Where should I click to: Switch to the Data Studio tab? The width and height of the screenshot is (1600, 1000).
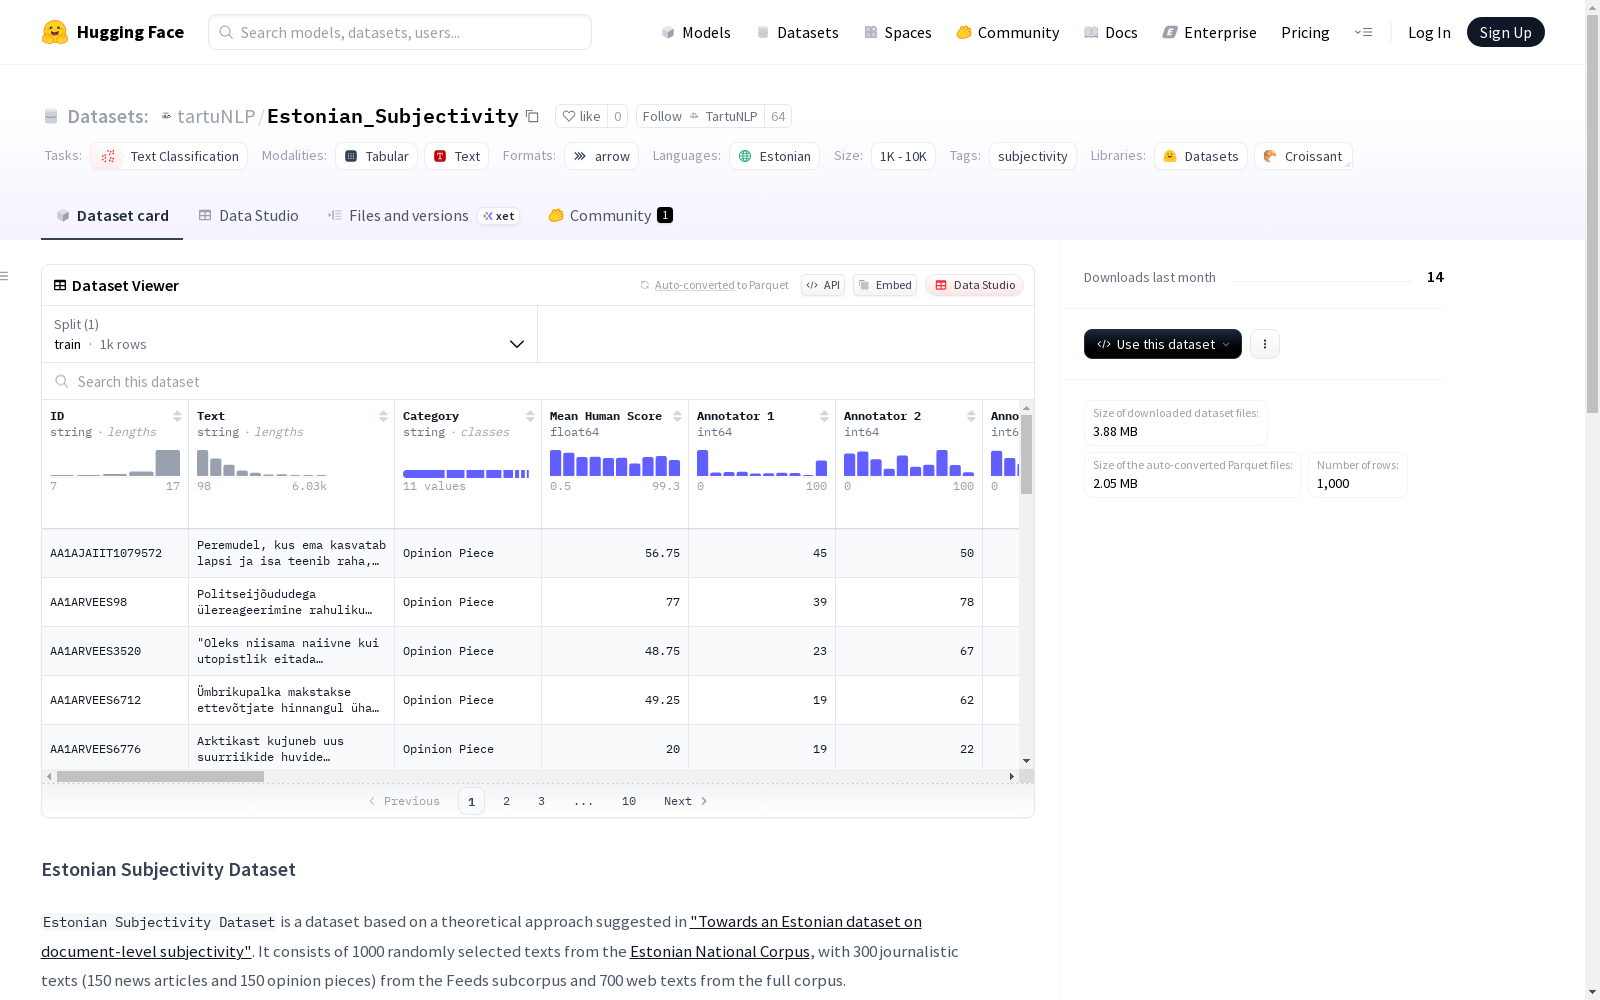(248, 216)
